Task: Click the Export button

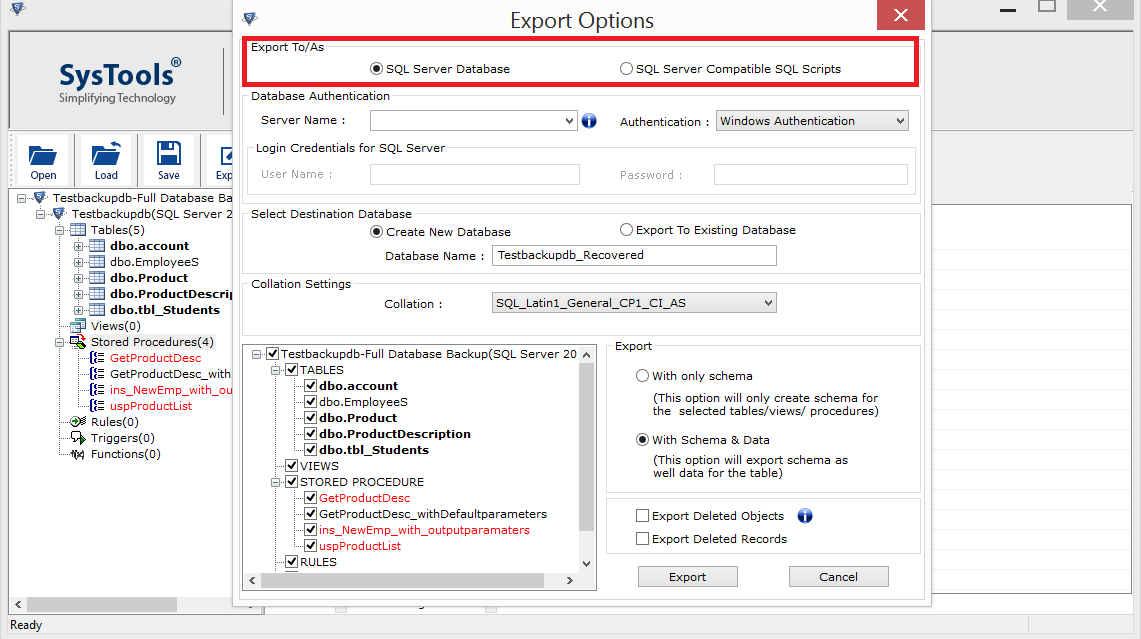Action: click(688, 576)
